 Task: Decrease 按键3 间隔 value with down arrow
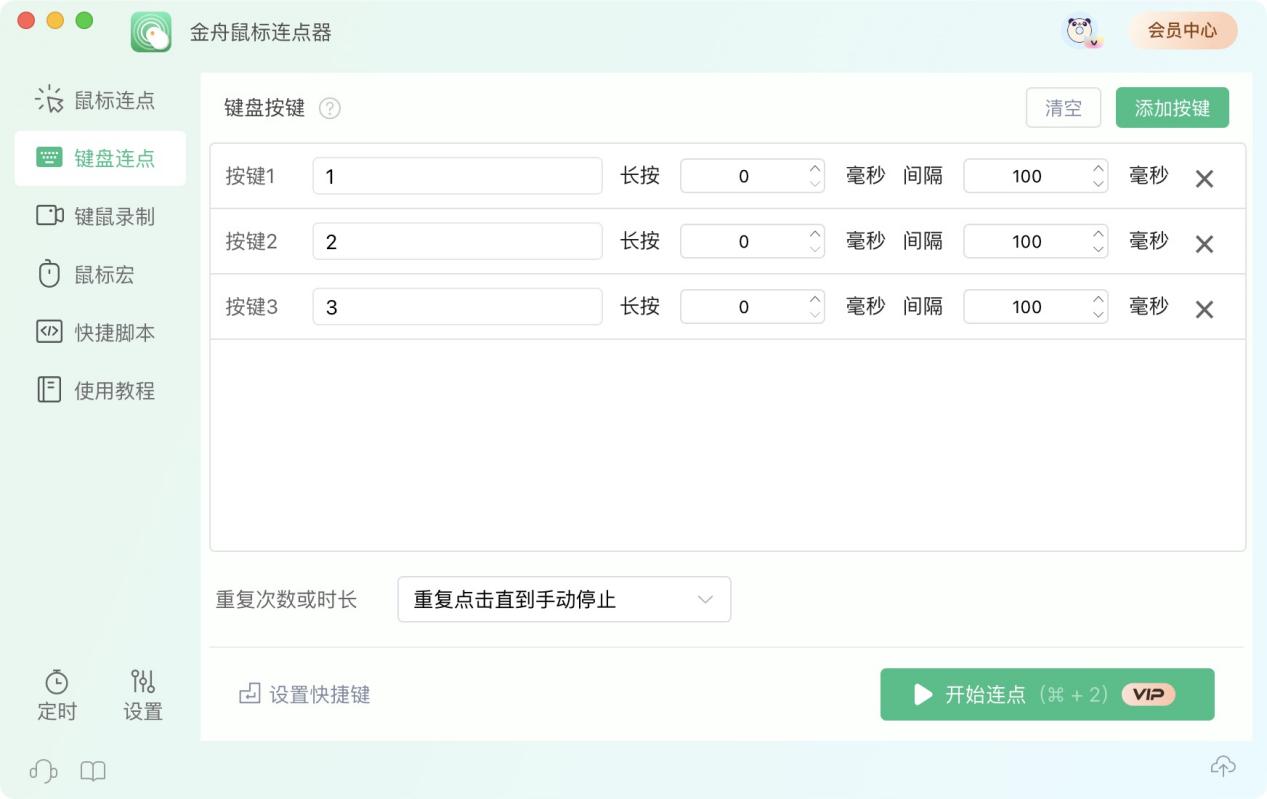1098,315
